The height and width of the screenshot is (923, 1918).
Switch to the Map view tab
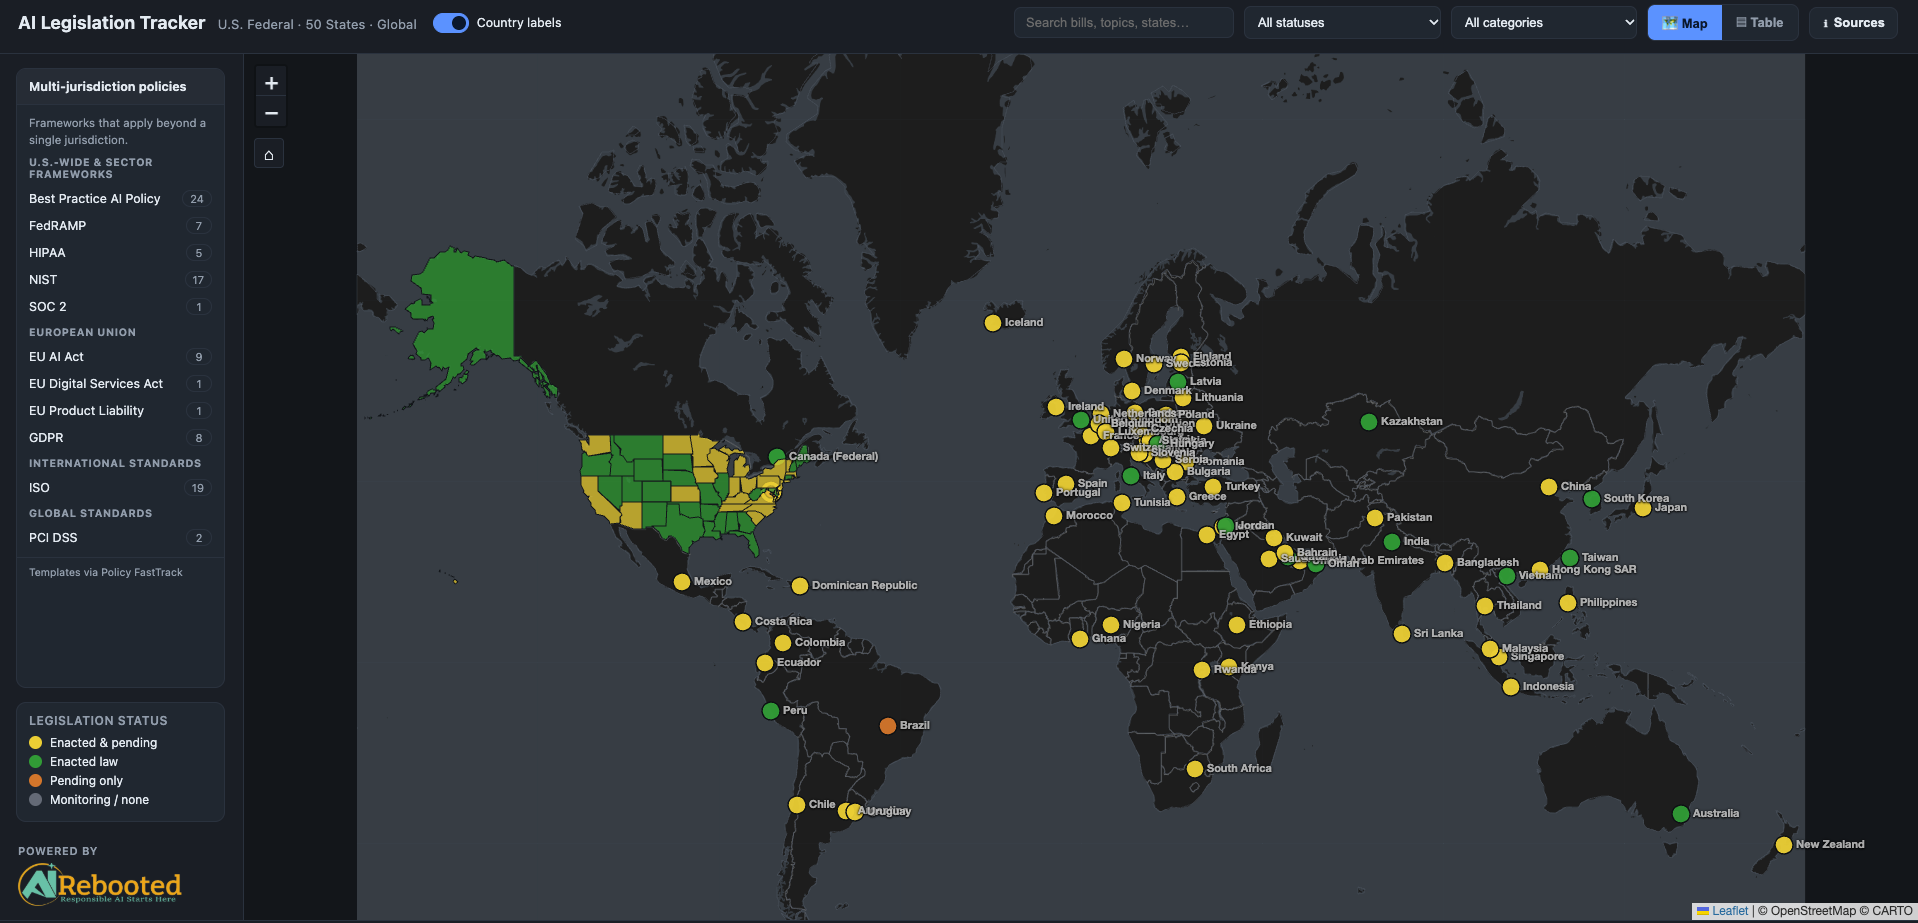coord(1685,23)
